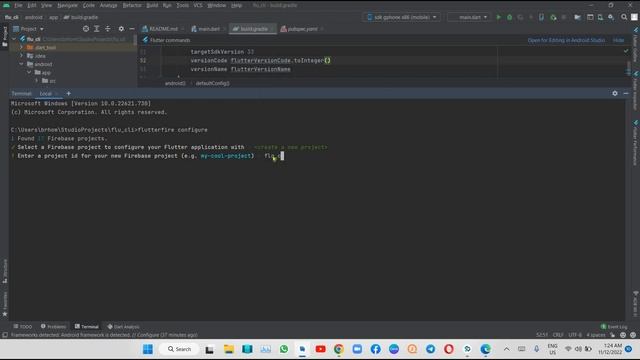Open the Problems tool window
640x360 pixels.
(53, 327)
